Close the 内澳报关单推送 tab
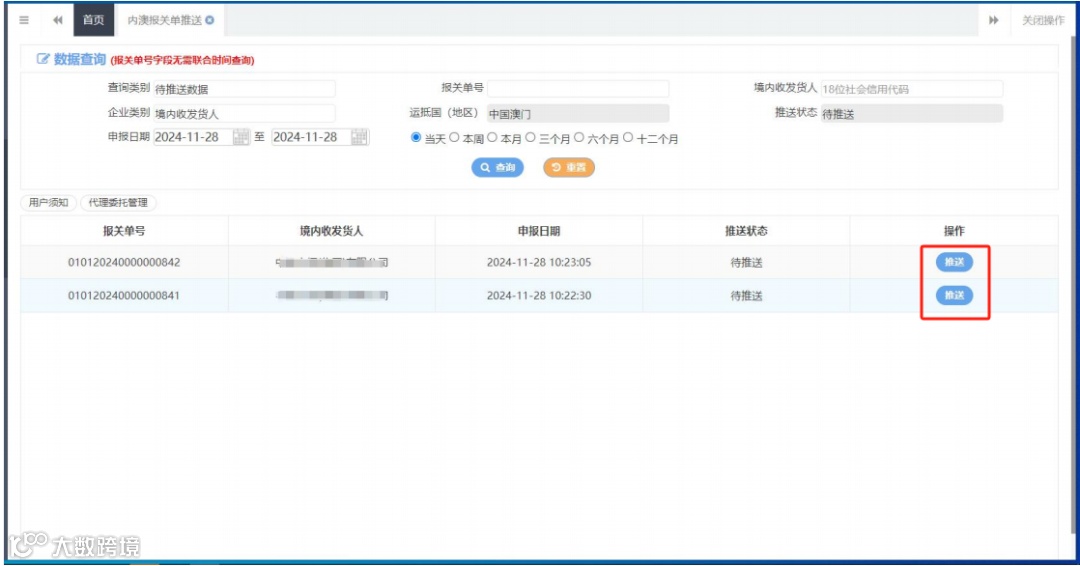Image resolution: width=1080 pixels, height=566 pixels. coord(210,20)
